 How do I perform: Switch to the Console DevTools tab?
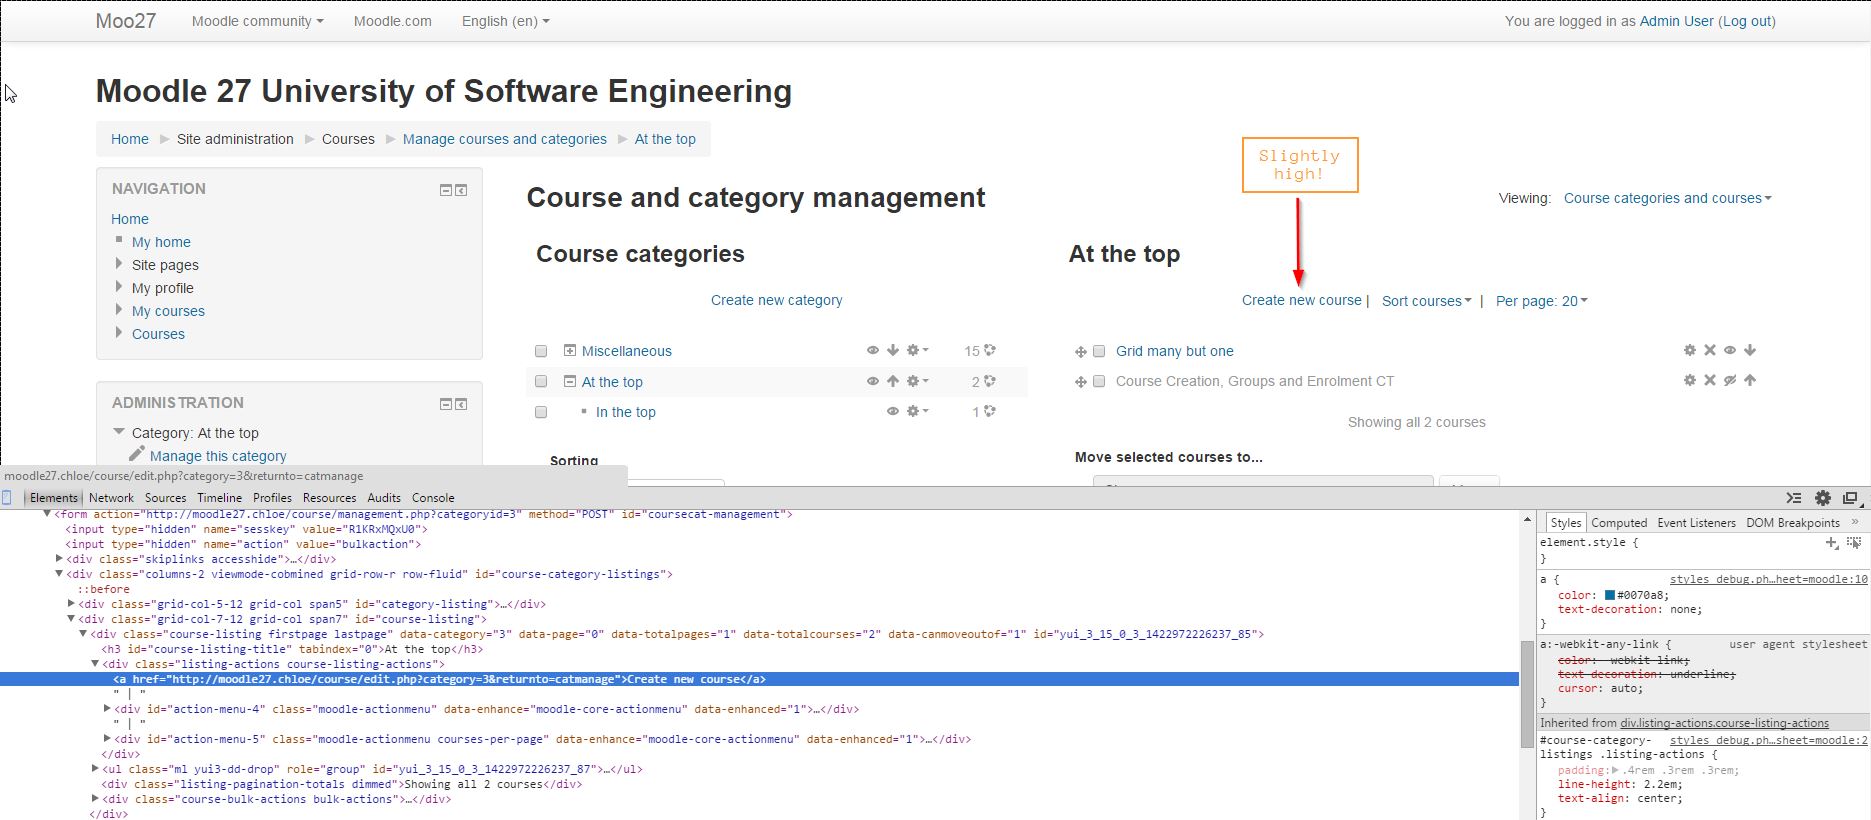tap(433, 498)
